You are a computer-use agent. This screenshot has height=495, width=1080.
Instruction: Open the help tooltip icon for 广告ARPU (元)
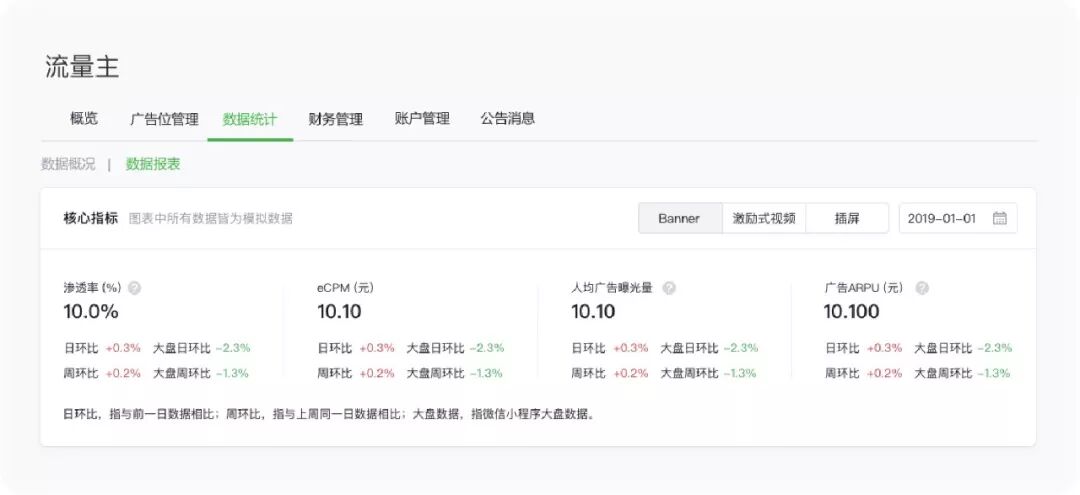click(x=922, y=288)
